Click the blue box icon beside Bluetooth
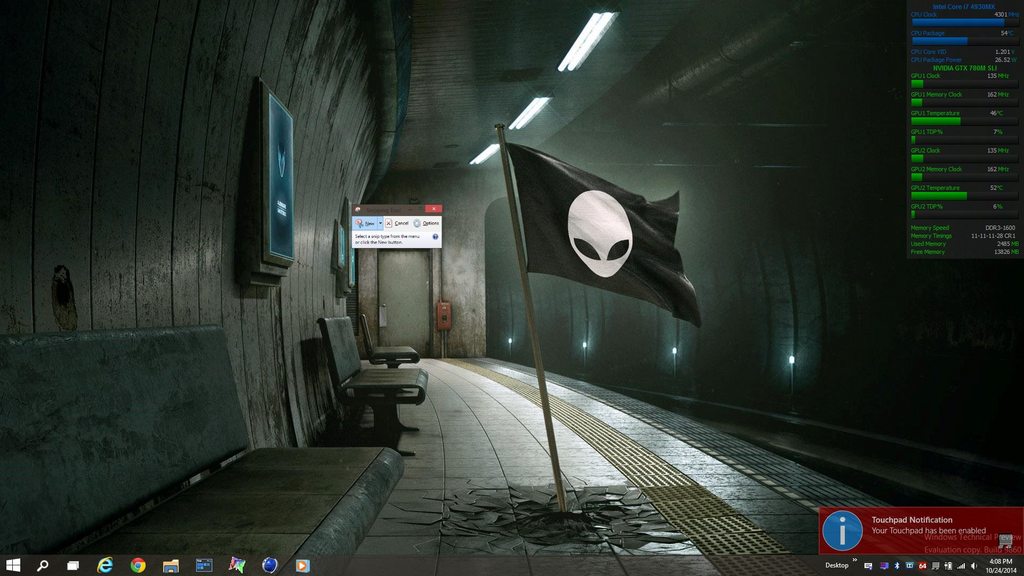Image resolution: width=1024 pixels, height=576 pixels. [909, 565]
